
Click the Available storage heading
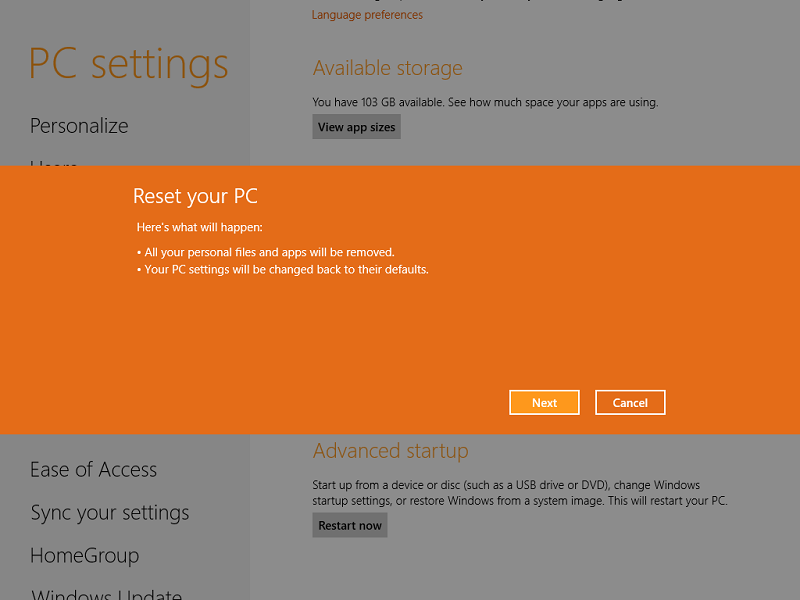tap(388, 69)
